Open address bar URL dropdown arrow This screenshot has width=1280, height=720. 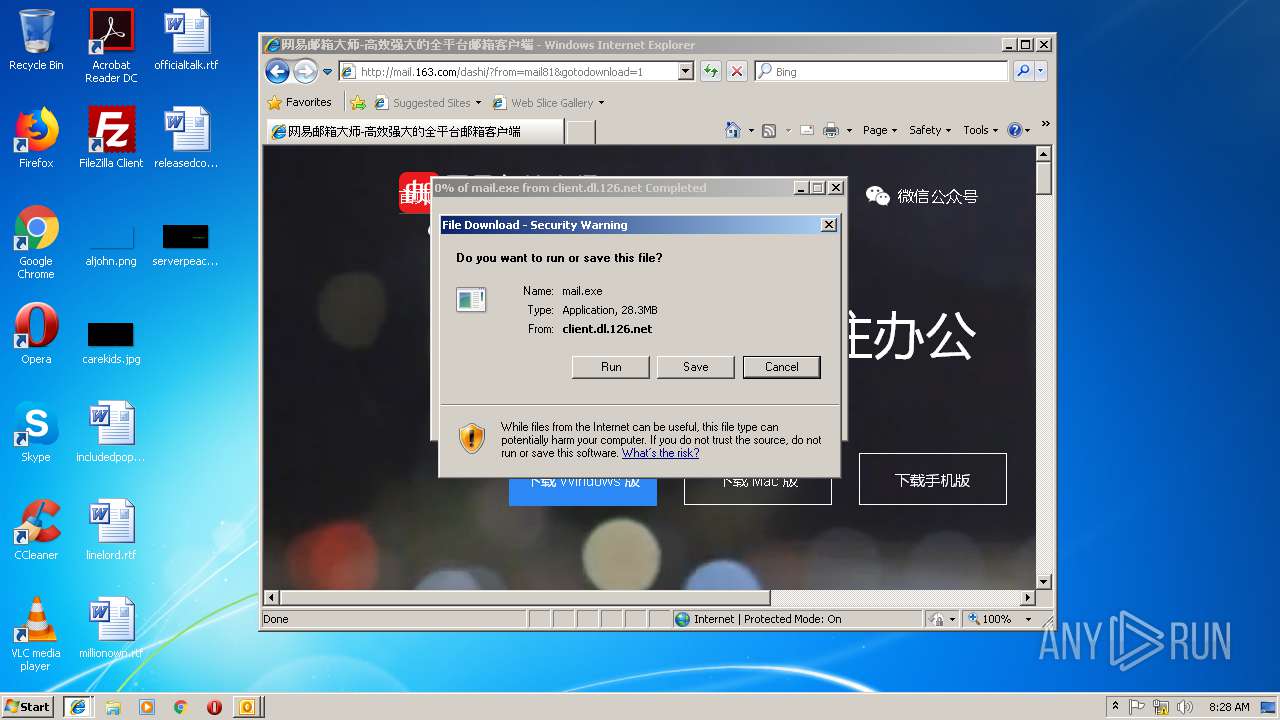685,71
